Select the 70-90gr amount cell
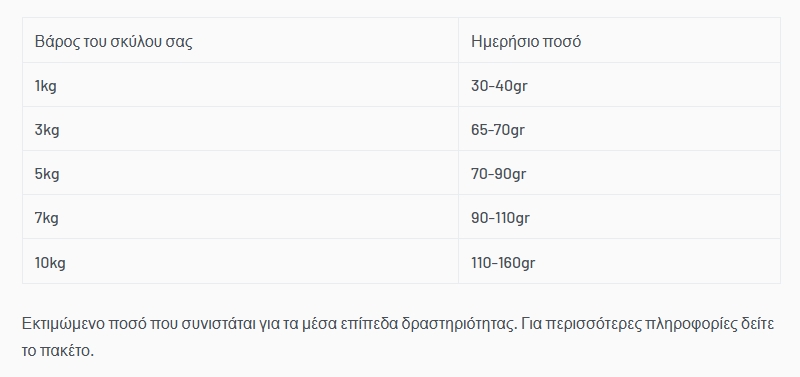This screenshot has height=377, width=800. [x=619, y=173]
